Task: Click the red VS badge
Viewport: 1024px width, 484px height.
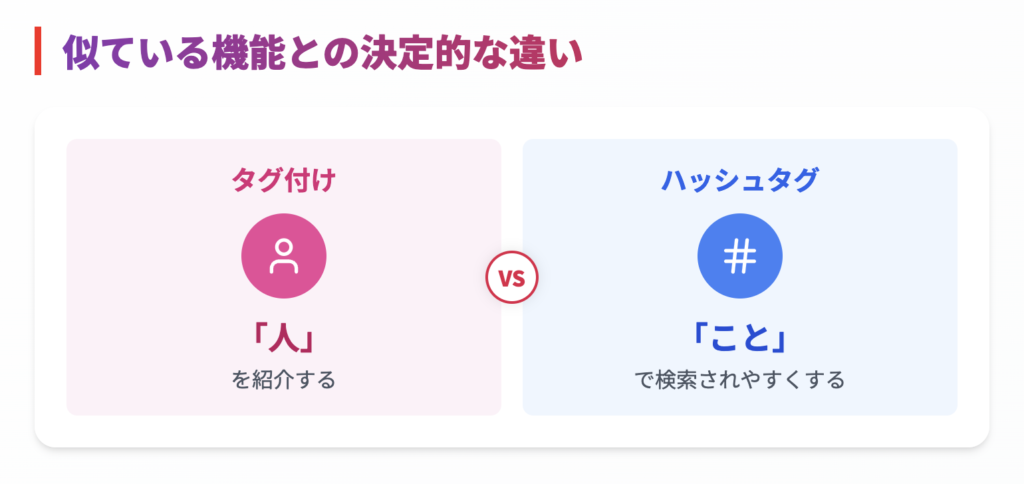Action: click(x=511, y=278)
